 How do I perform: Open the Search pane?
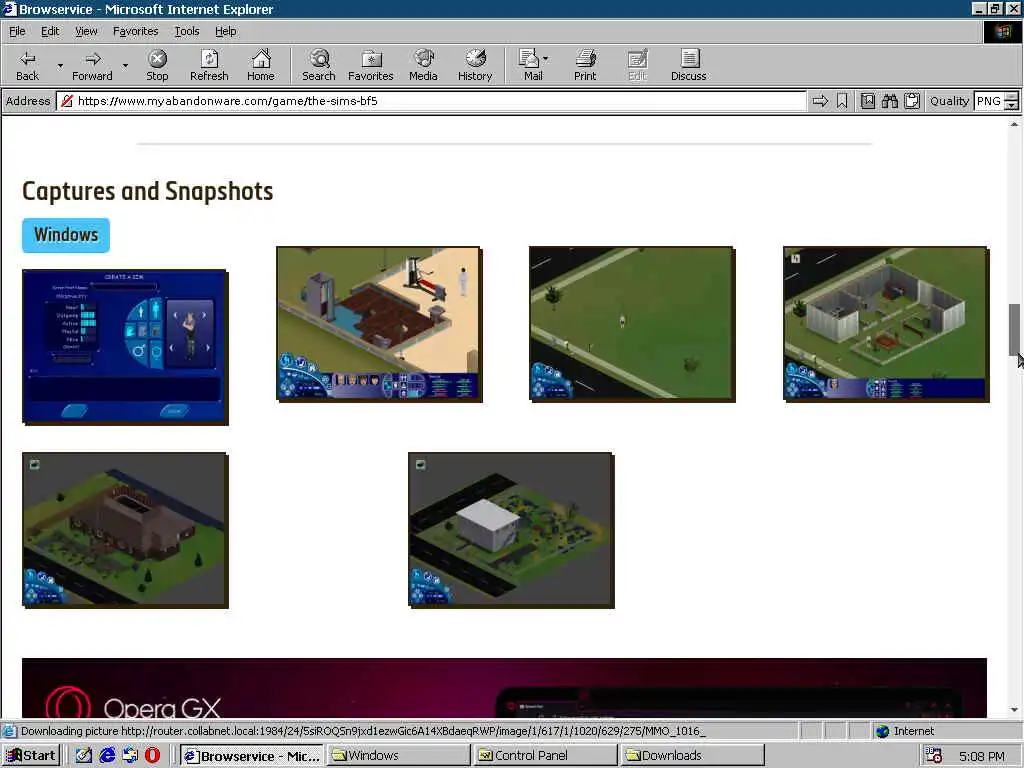point(319,65)
